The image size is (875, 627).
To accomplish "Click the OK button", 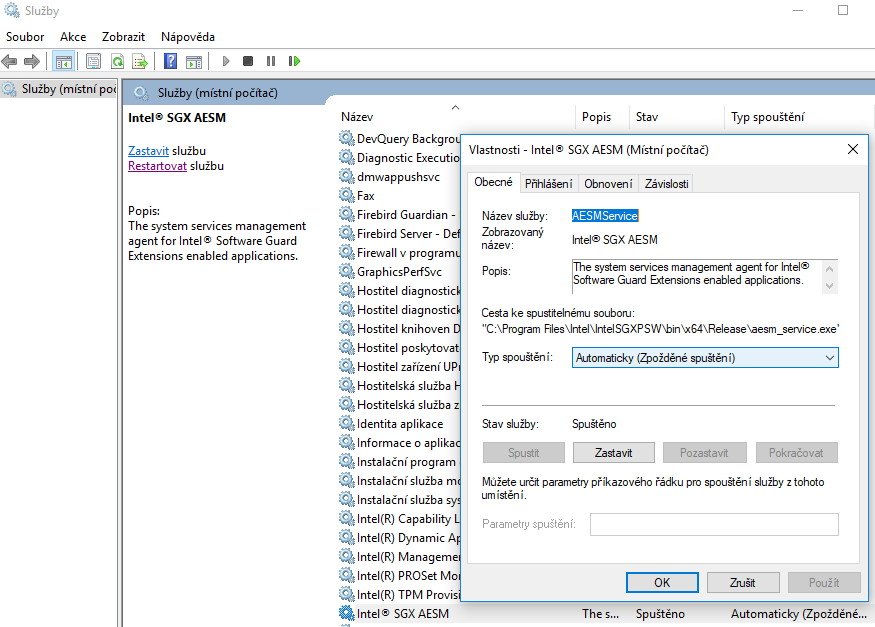I will tap(662, 582).
